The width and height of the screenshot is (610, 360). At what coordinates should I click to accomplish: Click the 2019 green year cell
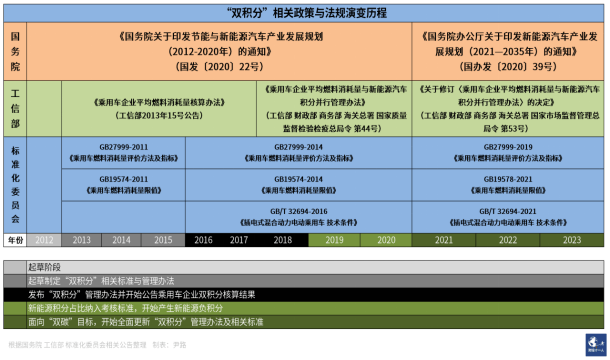click(335, 240)
